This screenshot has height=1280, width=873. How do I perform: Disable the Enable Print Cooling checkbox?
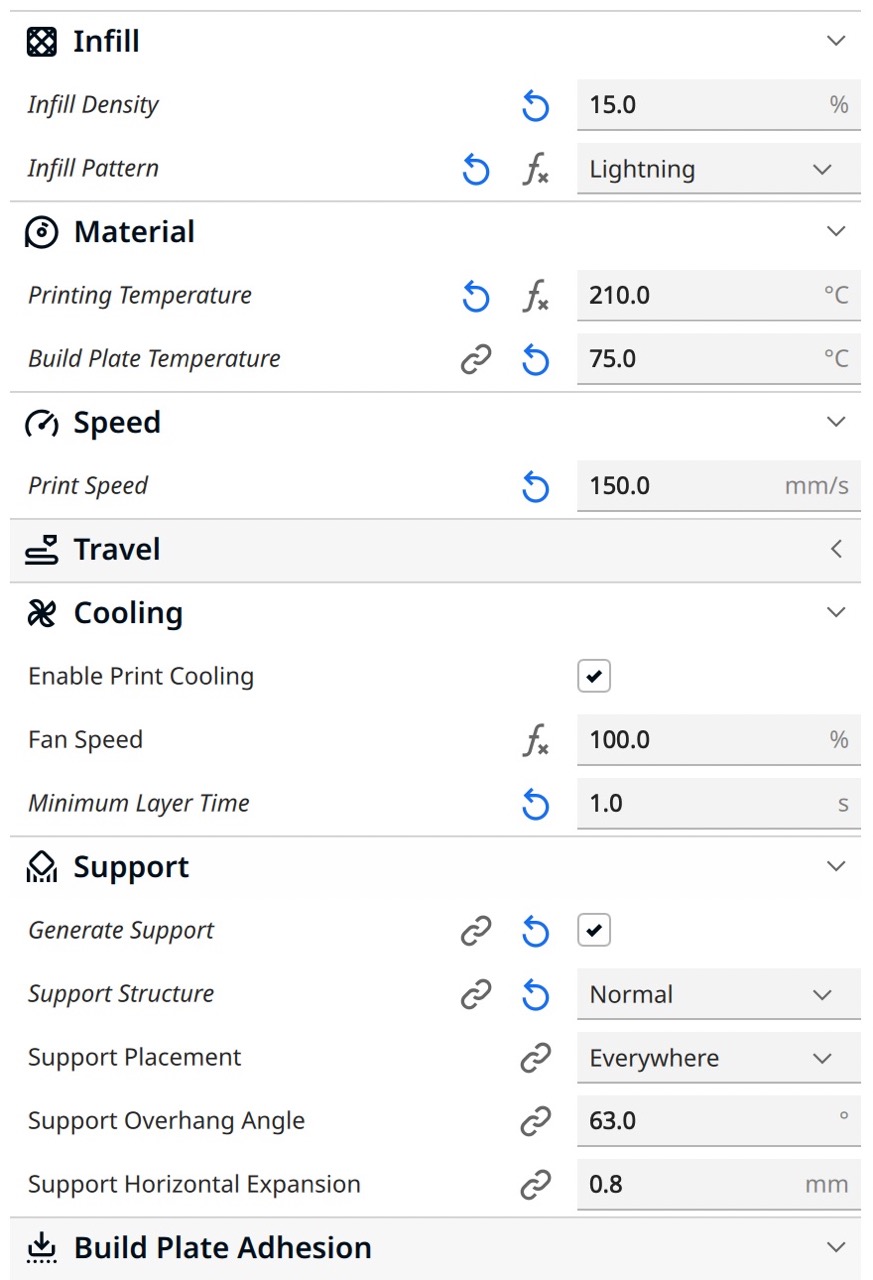click(x=594, y=677)
